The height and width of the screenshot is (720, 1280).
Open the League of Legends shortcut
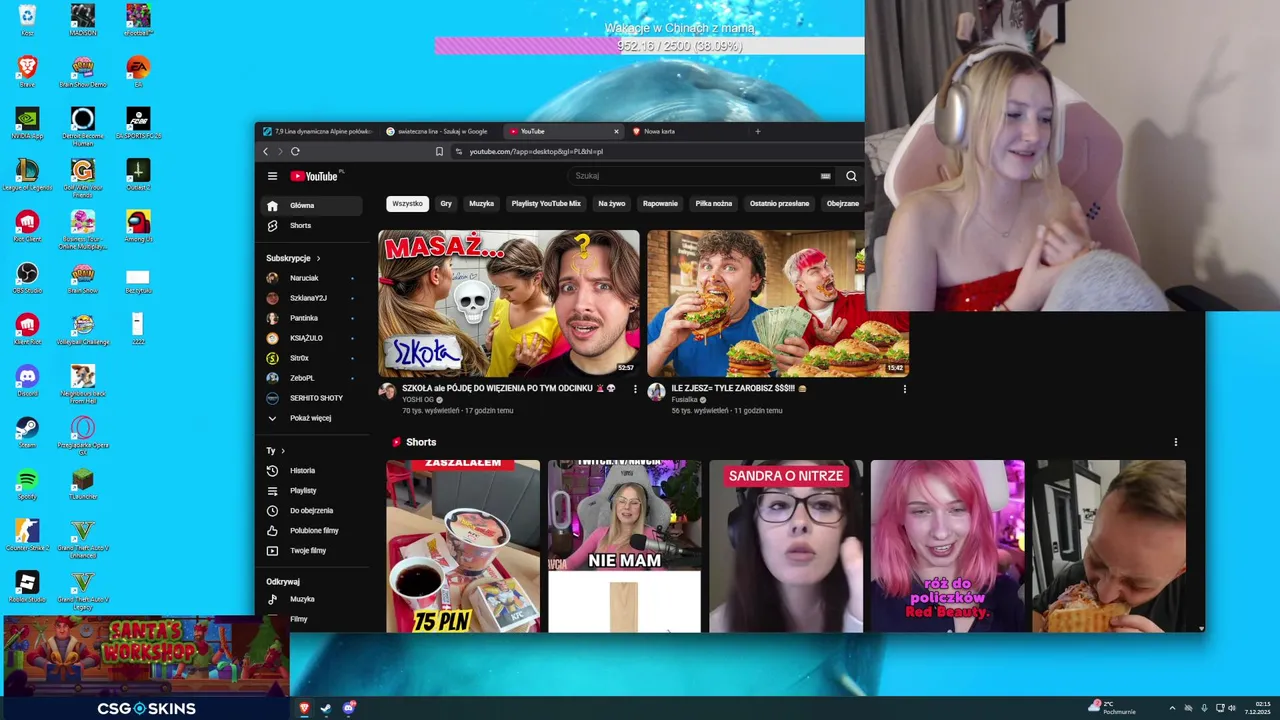coord(27,174)
